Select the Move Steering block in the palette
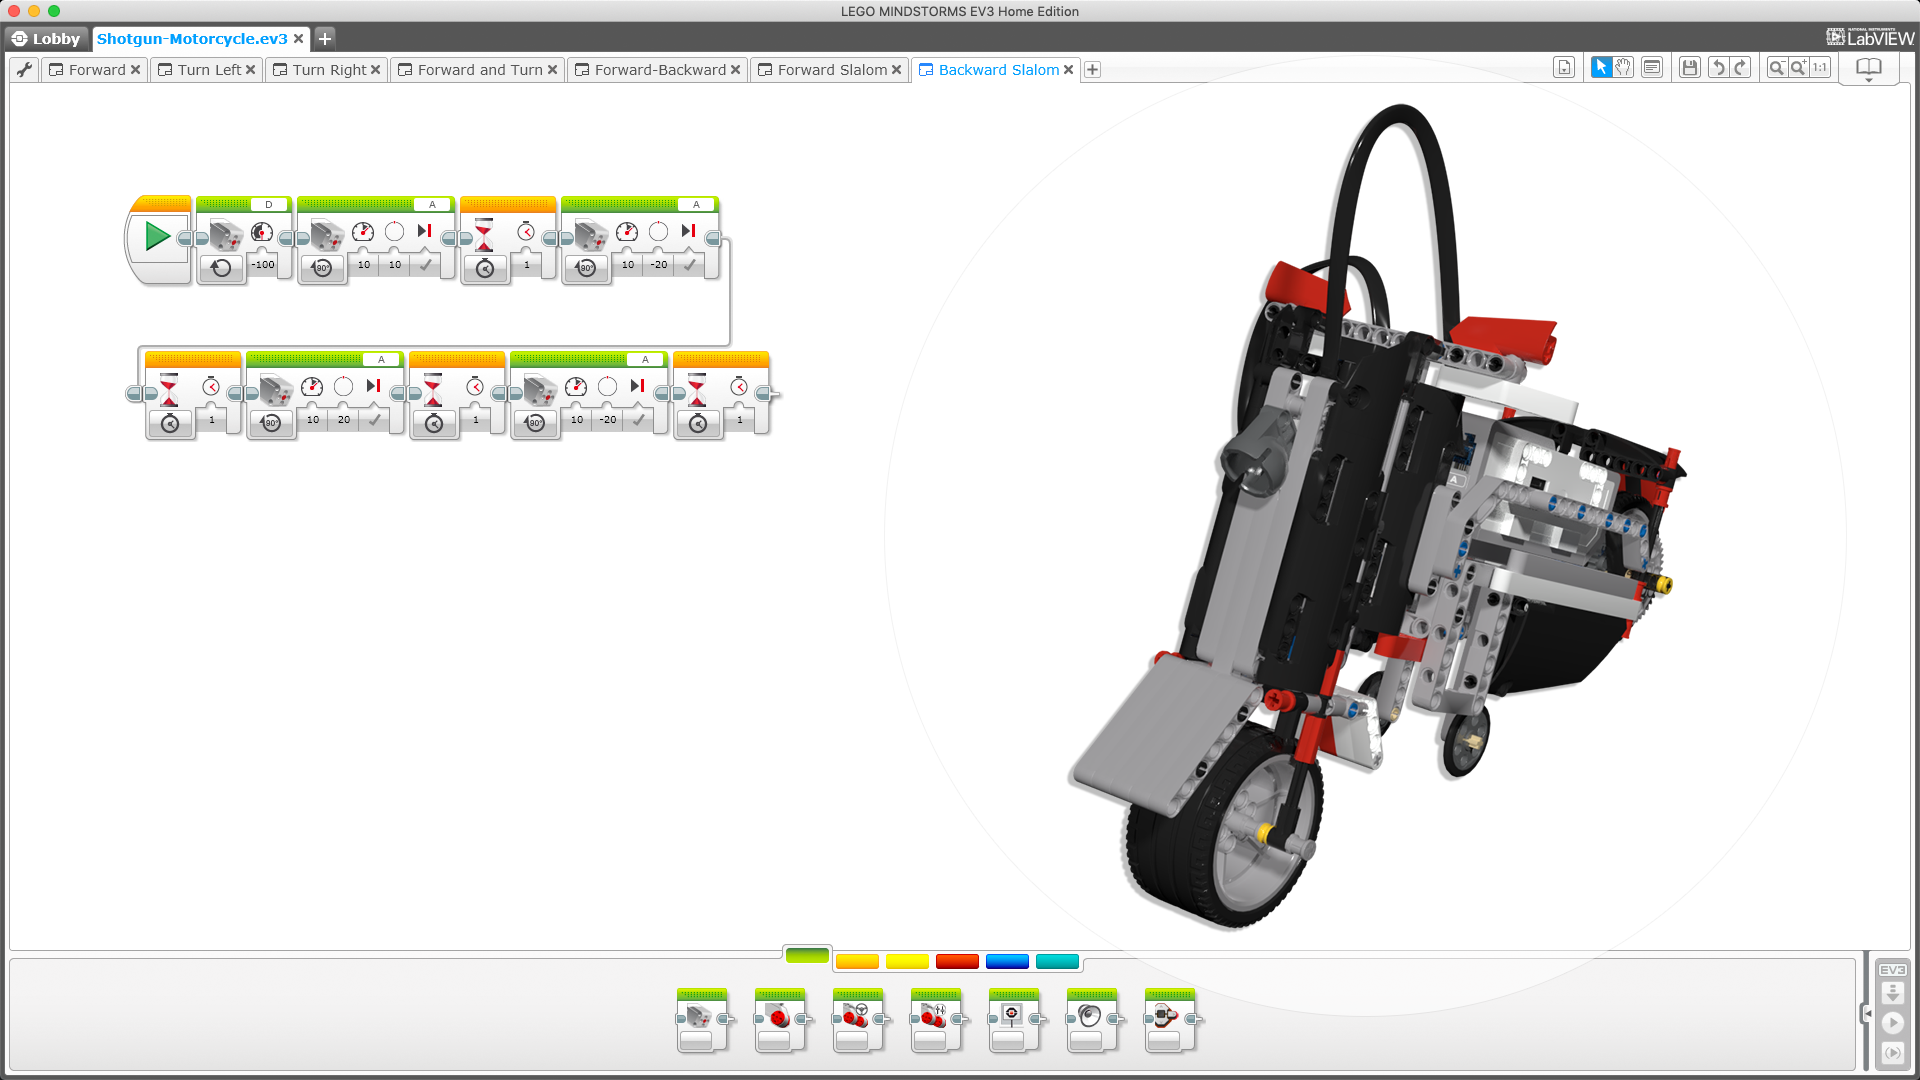This screenshot has width=1920, height=1080. [x=858, y=1020]
